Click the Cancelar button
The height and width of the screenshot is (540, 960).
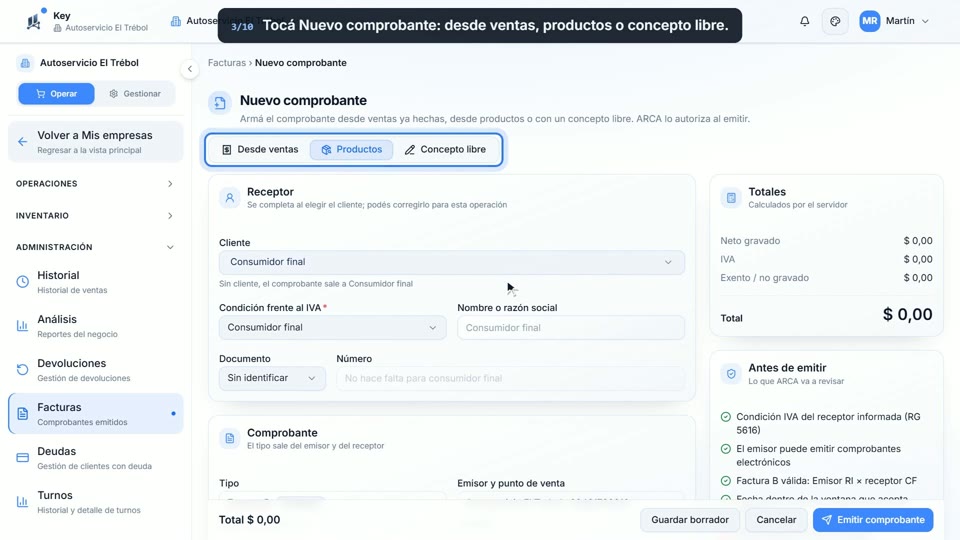(x=776, y=520)
